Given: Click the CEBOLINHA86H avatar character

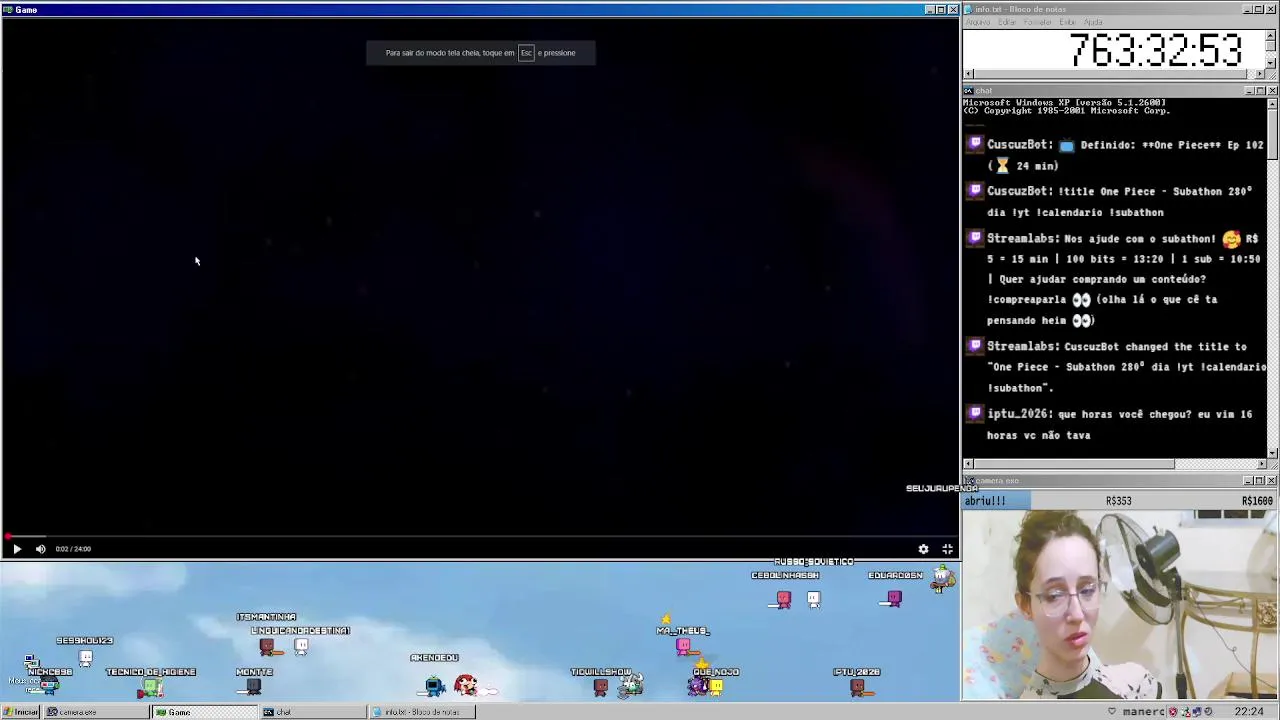Looking at the screenshot, I should [784, 600].
